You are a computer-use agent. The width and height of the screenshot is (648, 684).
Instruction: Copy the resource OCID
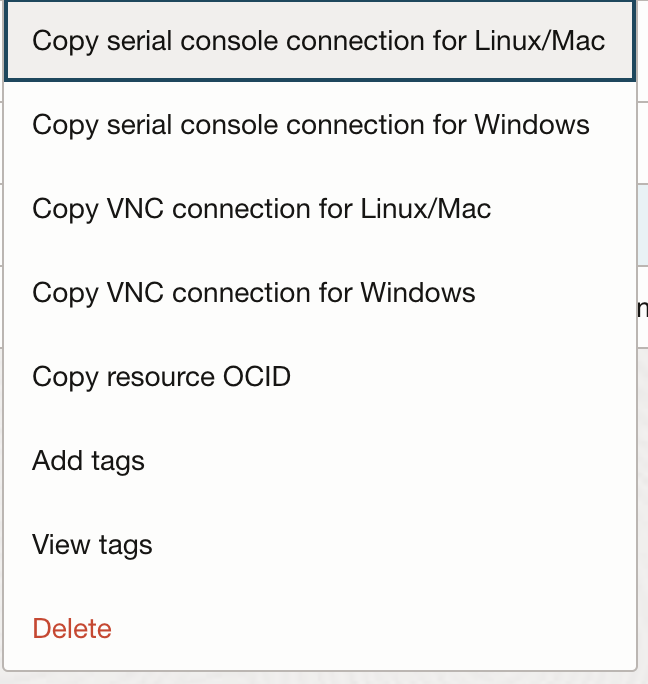click(x=162, y=377)
